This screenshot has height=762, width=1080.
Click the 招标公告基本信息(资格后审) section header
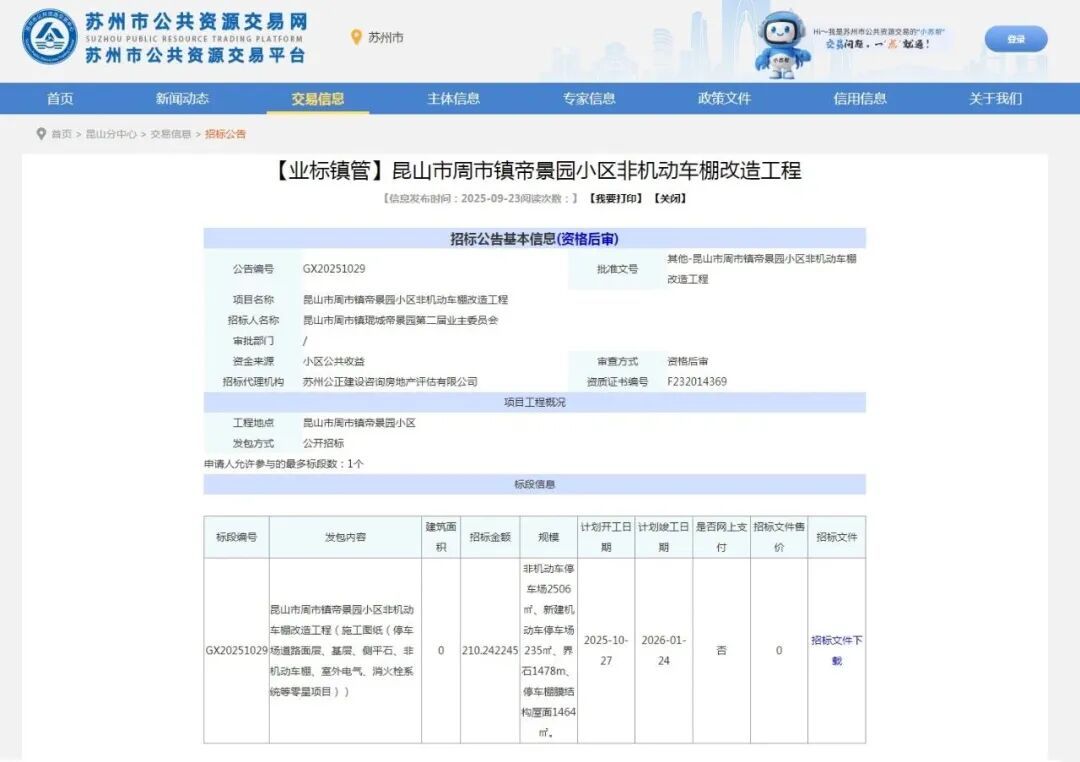click(534, 238)
